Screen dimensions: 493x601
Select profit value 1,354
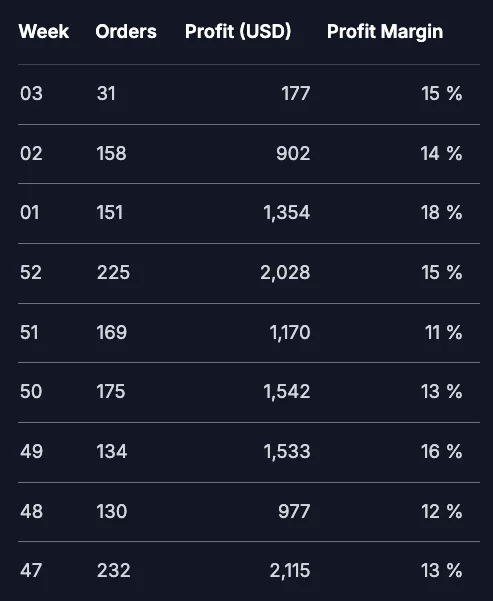coord(287,213)
